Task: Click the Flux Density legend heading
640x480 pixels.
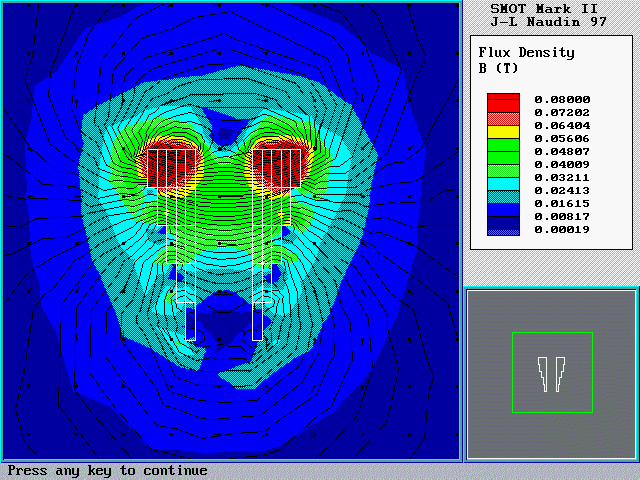Action: 527,53
